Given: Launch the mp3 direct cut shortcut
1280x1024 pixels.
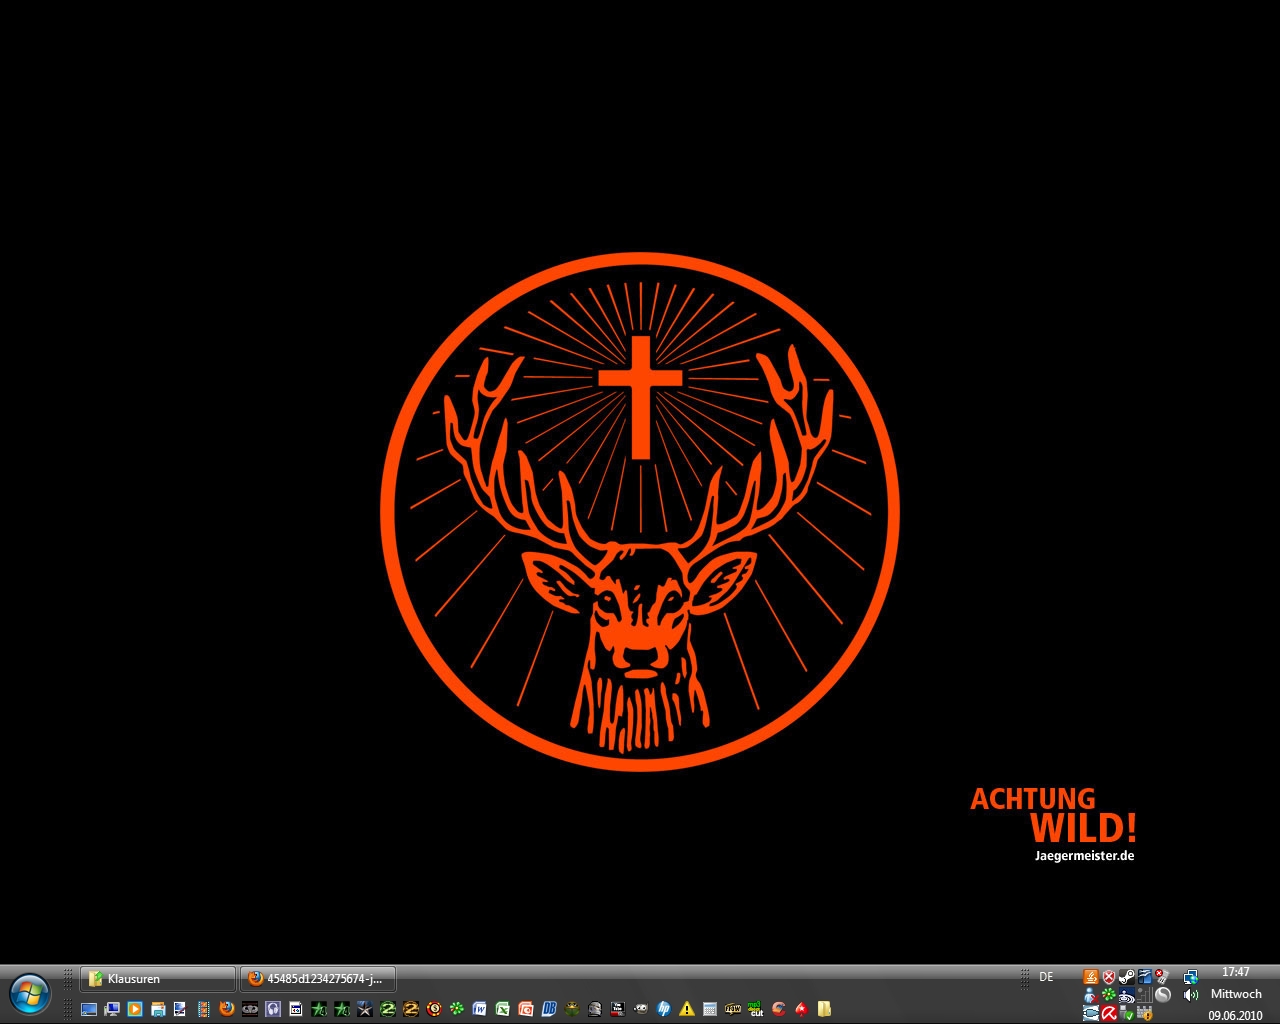Looking at the screenshot, I should pos(756,1009).
